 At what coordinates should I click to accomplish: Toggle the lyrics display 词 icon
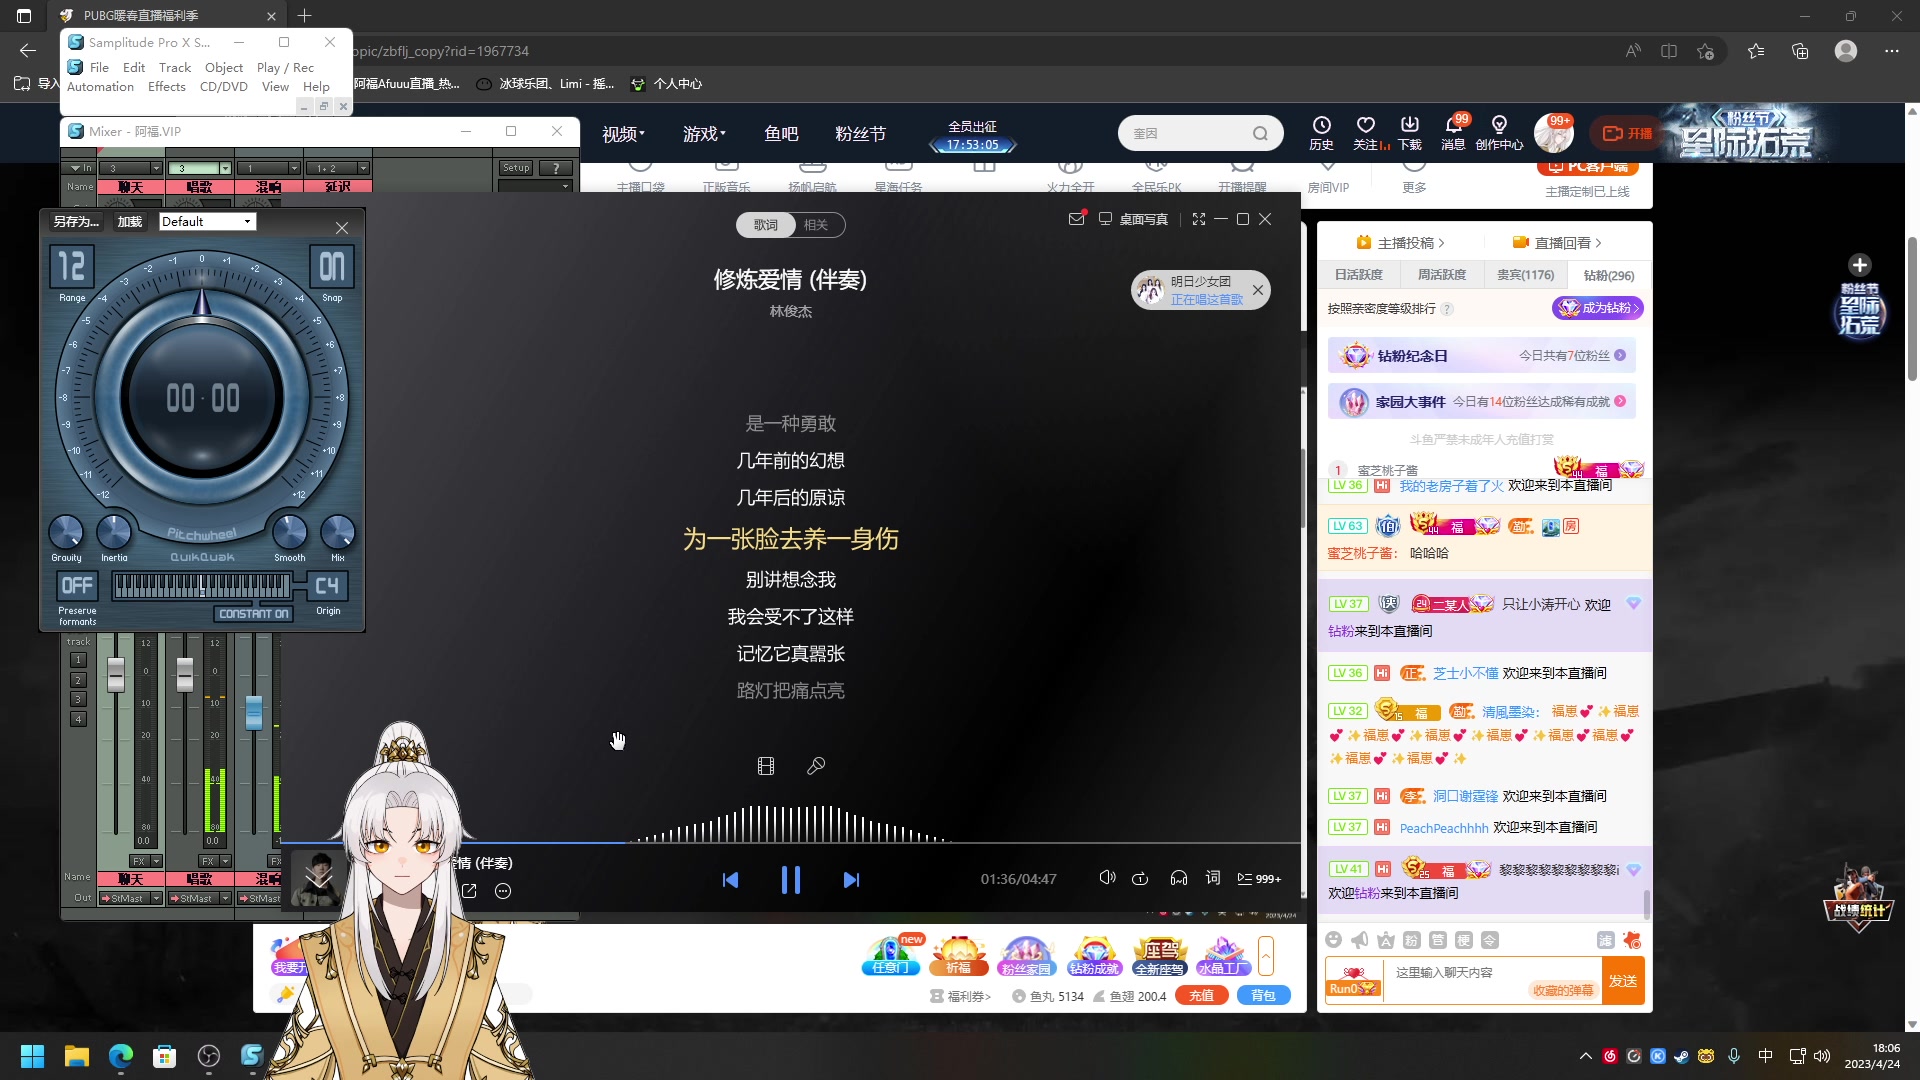(1213, 878)
